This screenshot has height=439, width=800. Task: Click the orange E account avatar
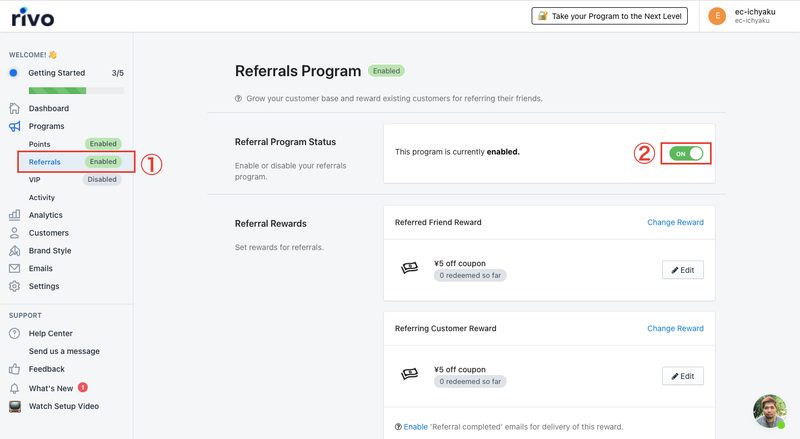click(x=717, y=16)
